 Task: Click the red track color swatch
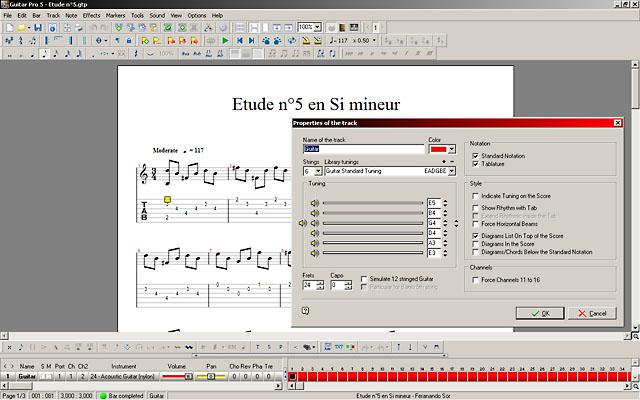438,149
